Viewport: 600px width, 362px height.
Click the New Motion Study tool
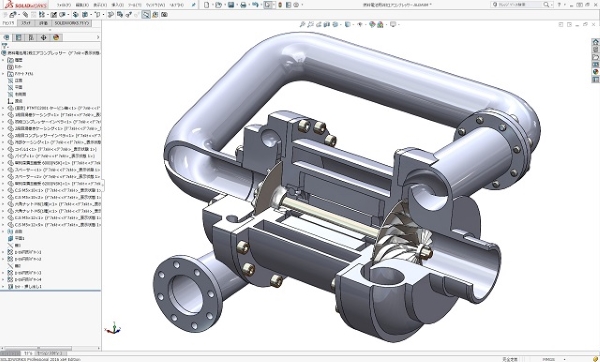click(110, 15)
